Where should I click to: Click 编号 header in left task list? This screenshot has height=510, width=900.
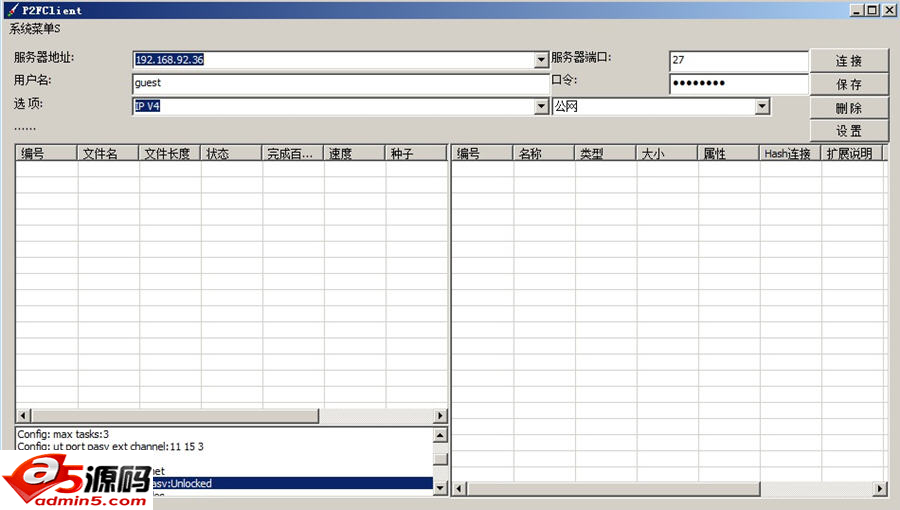coord(46,153)
